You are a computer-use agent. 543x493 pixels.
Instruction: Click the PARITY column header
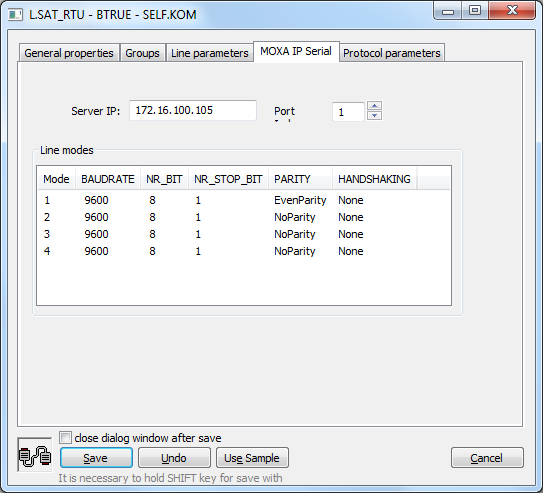point(300,179)
